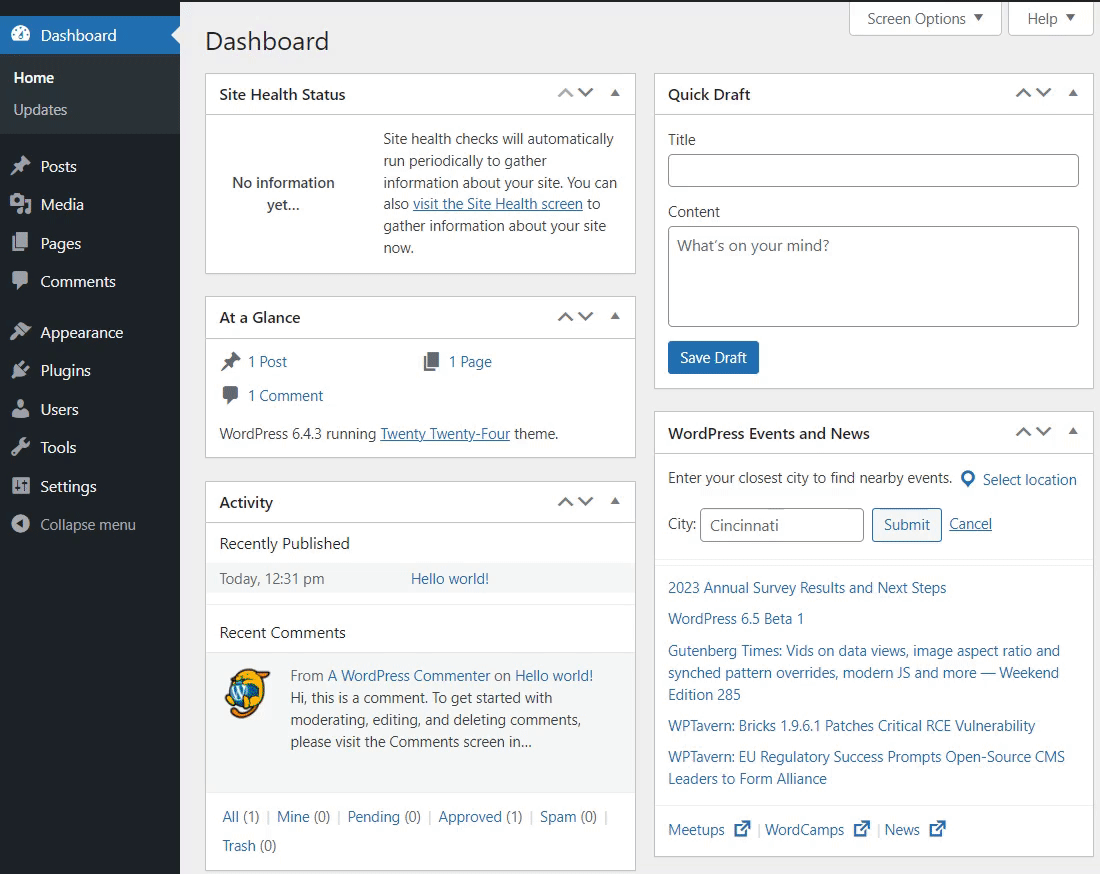
Task: Click the pushpin icon beside 1 Post
Action: [x=230, y=361]
